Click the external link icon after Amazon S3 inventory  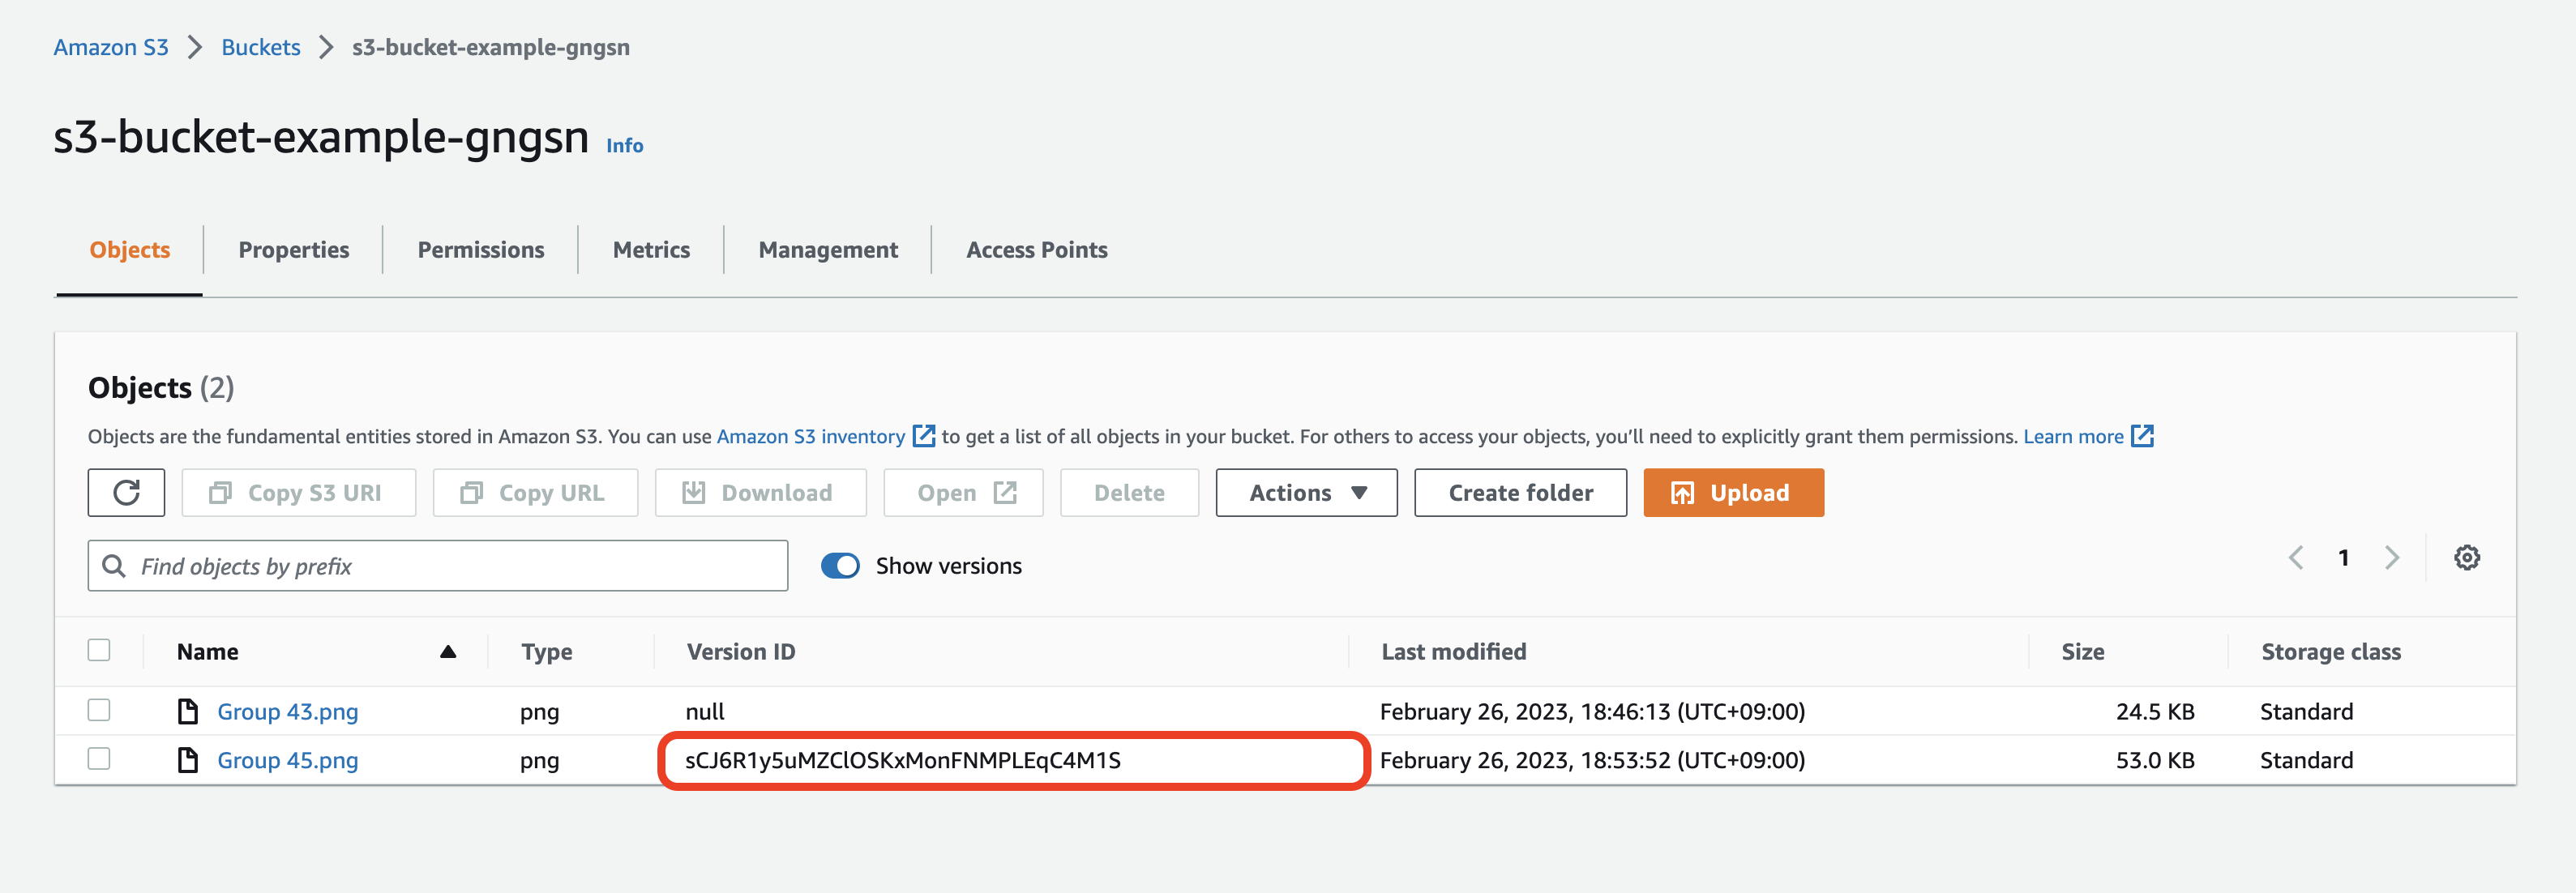[x=924, y=436]
